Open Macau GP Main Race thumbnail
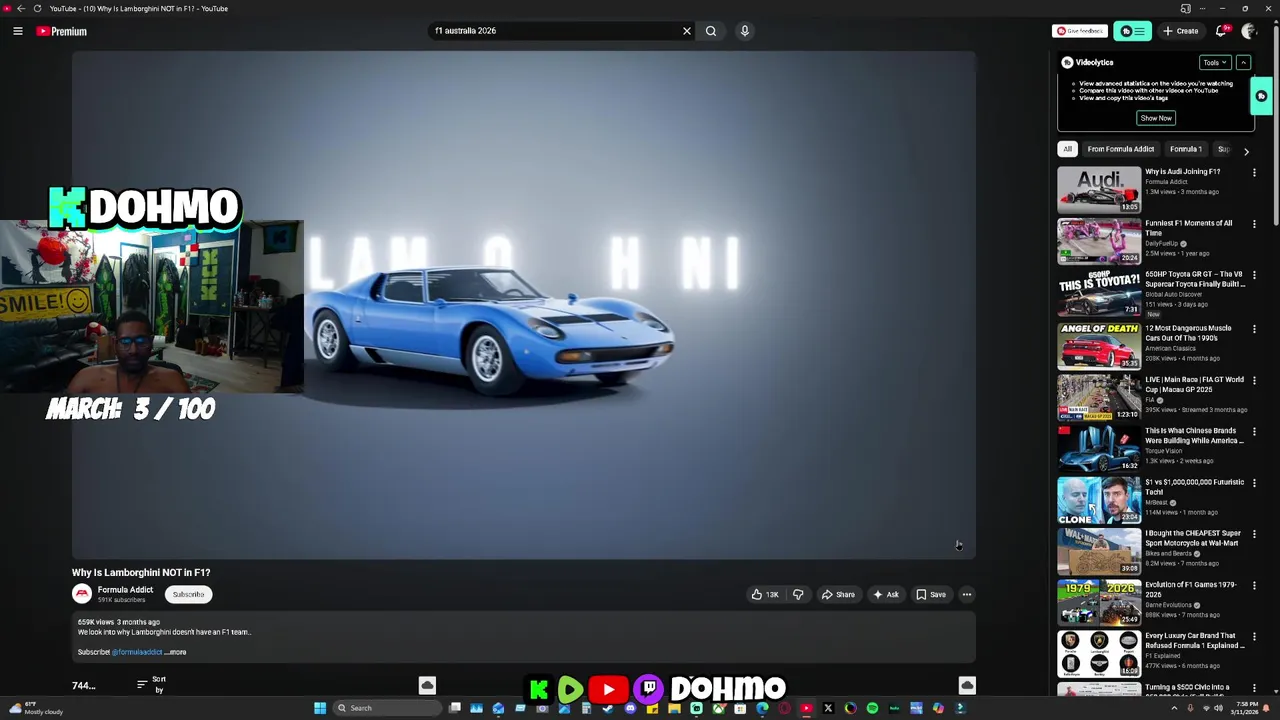Viewport: 1280px width, 720px height. click(x=1099, y=397)
